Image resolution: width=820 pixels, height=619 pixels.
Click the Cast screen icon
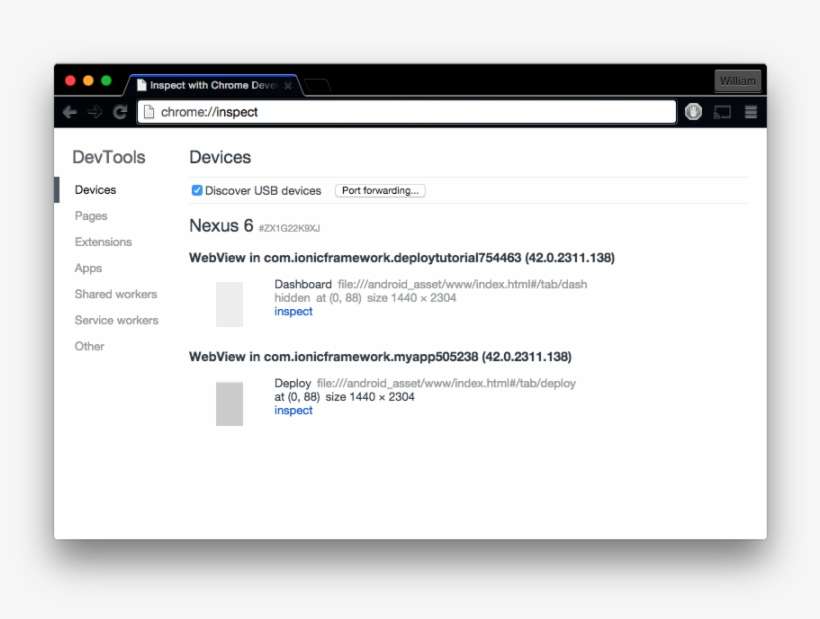(722, 112)
